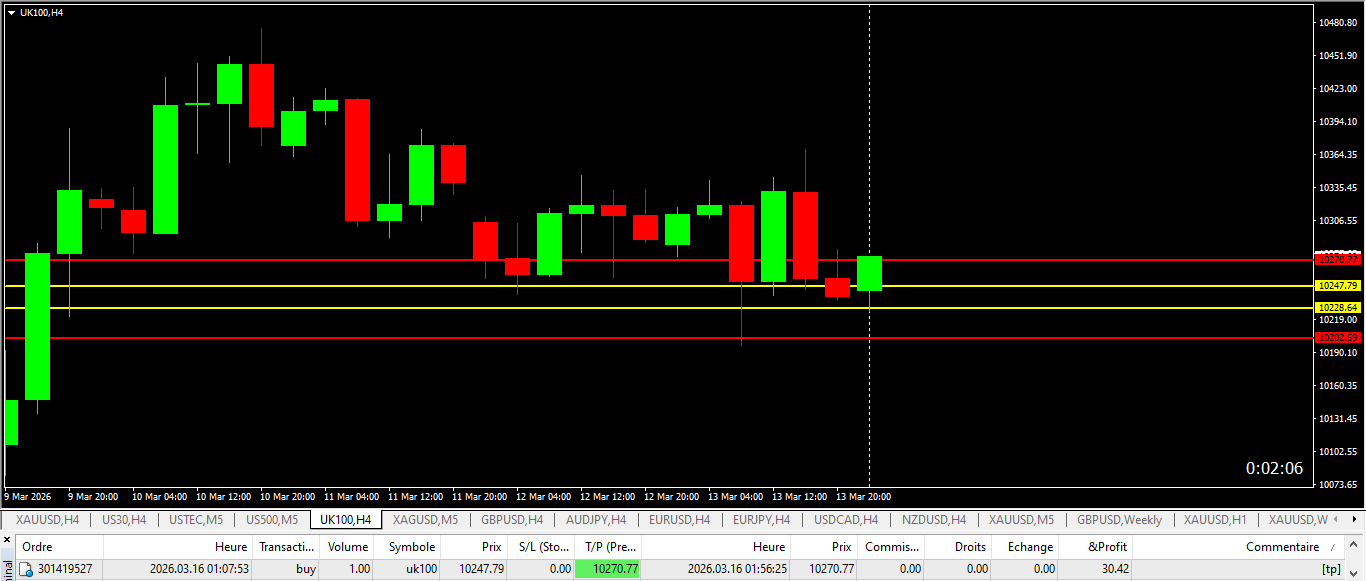The image size is (1366, 581).
Task: Click the red 10202.59 price label on axis
Action: 1337,338
